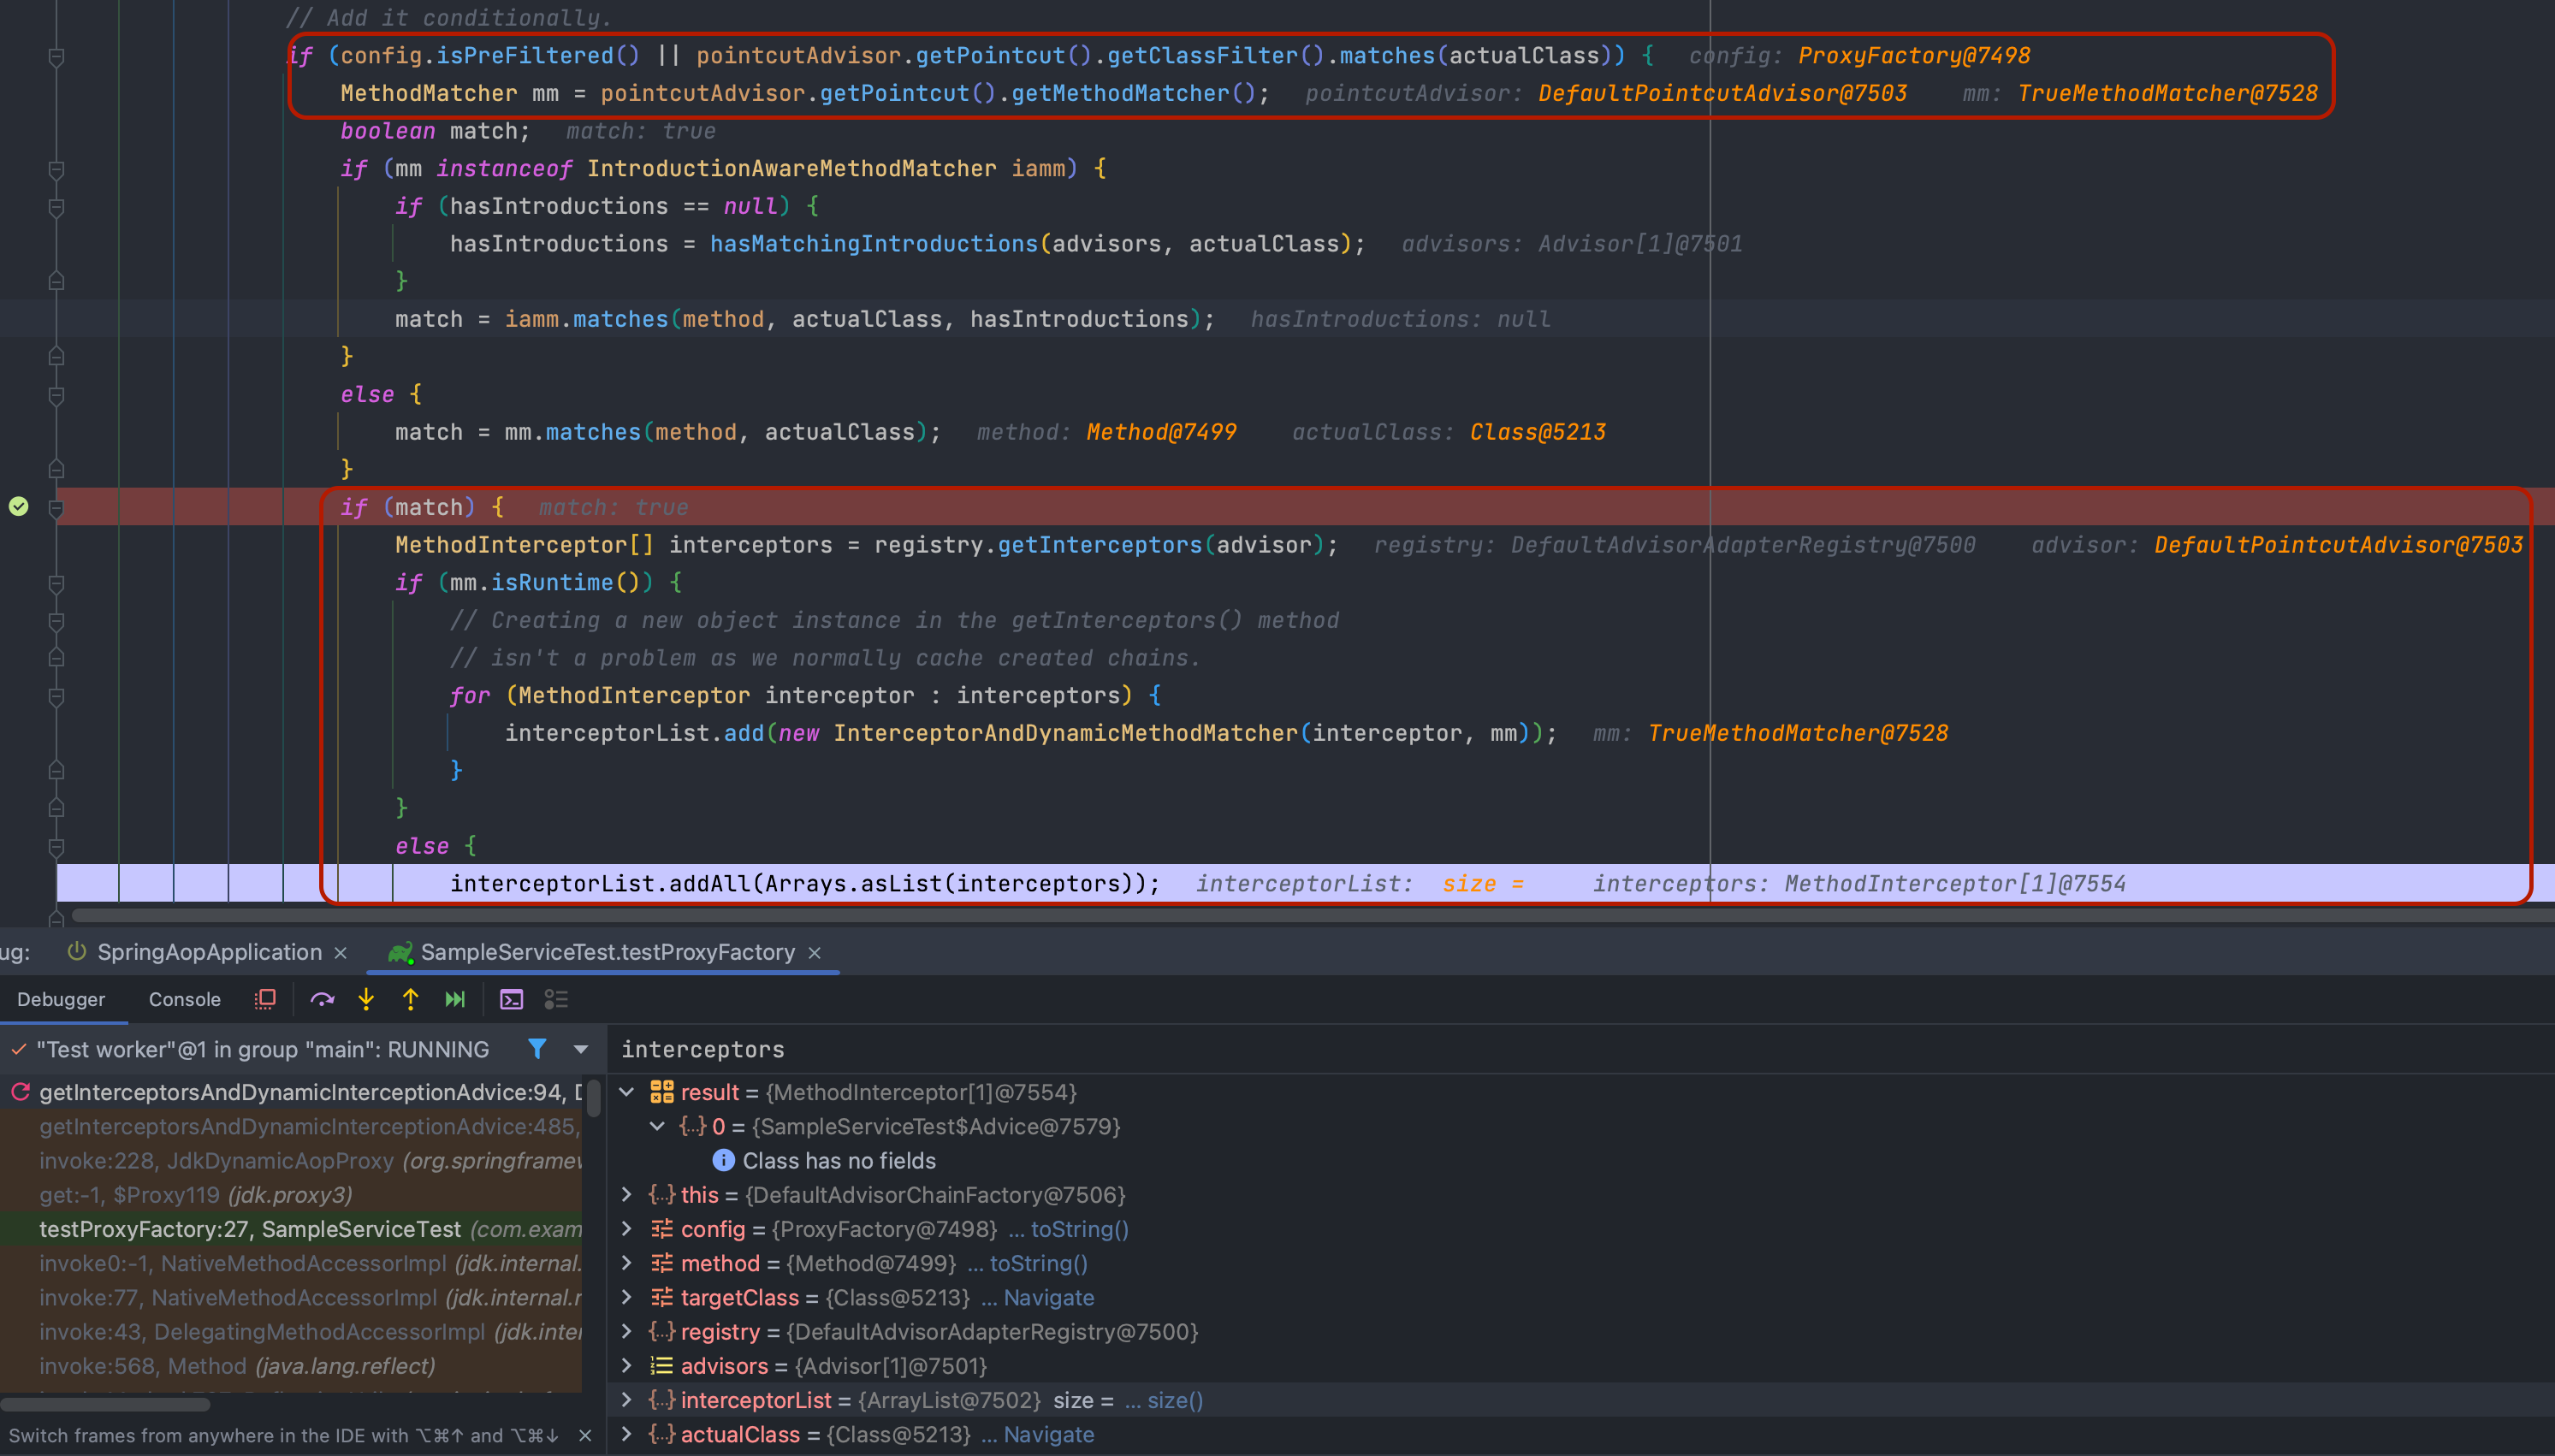Click the Step Into arrow icon
Image resolution: width=2555 pixels, height=1456 pixels.
[366, 999]
